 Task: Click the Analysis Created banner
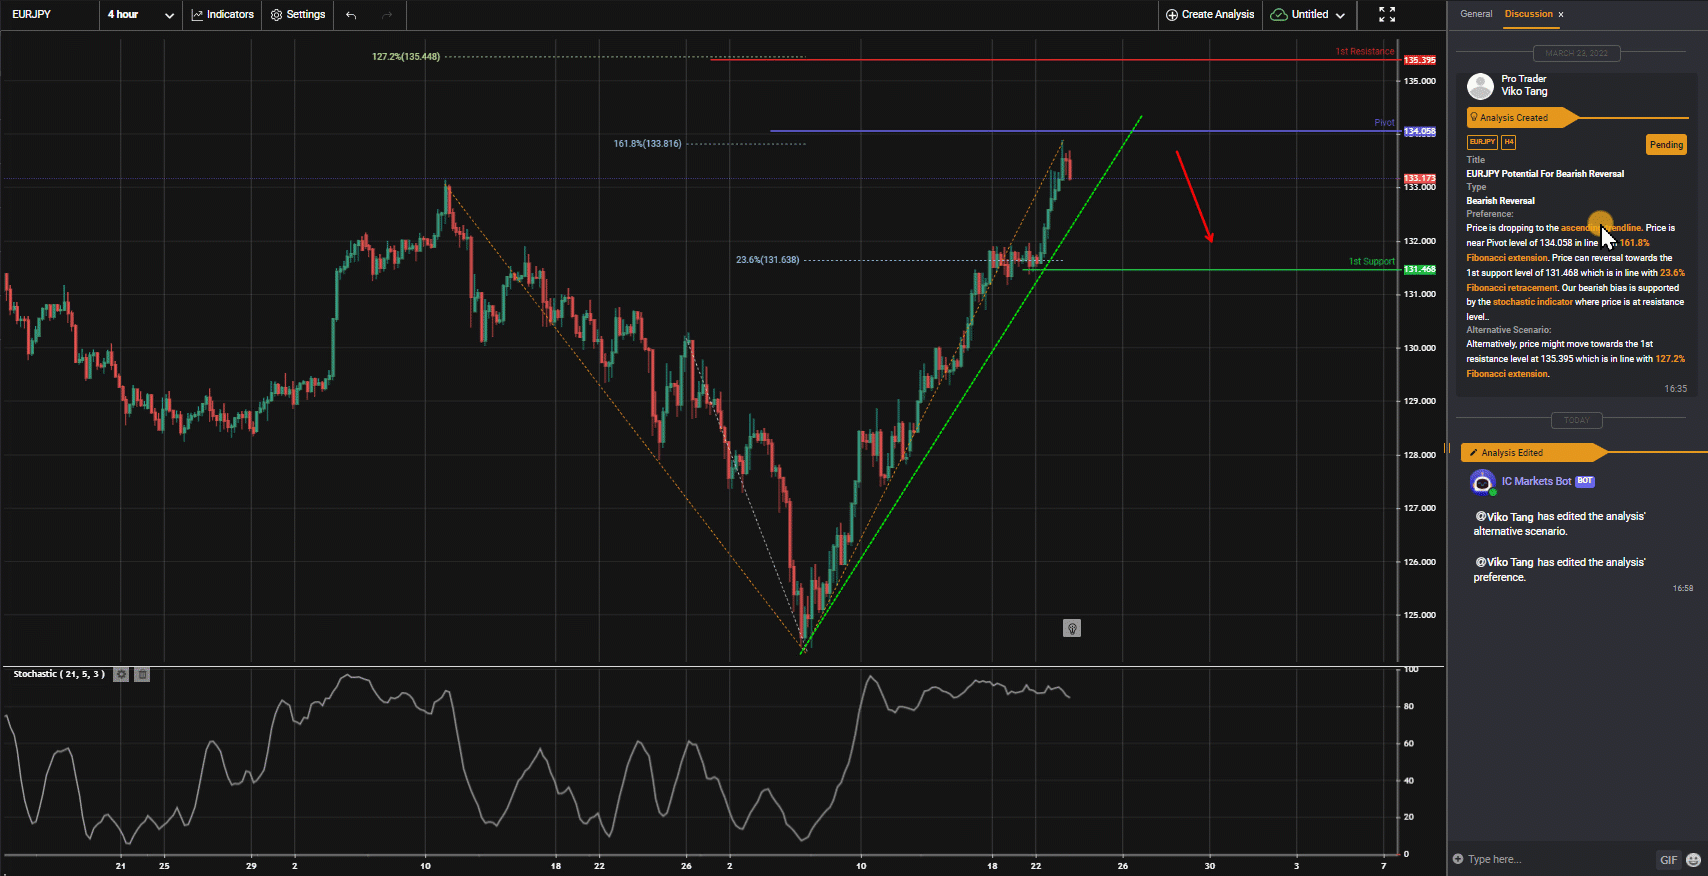[1522, 118]
